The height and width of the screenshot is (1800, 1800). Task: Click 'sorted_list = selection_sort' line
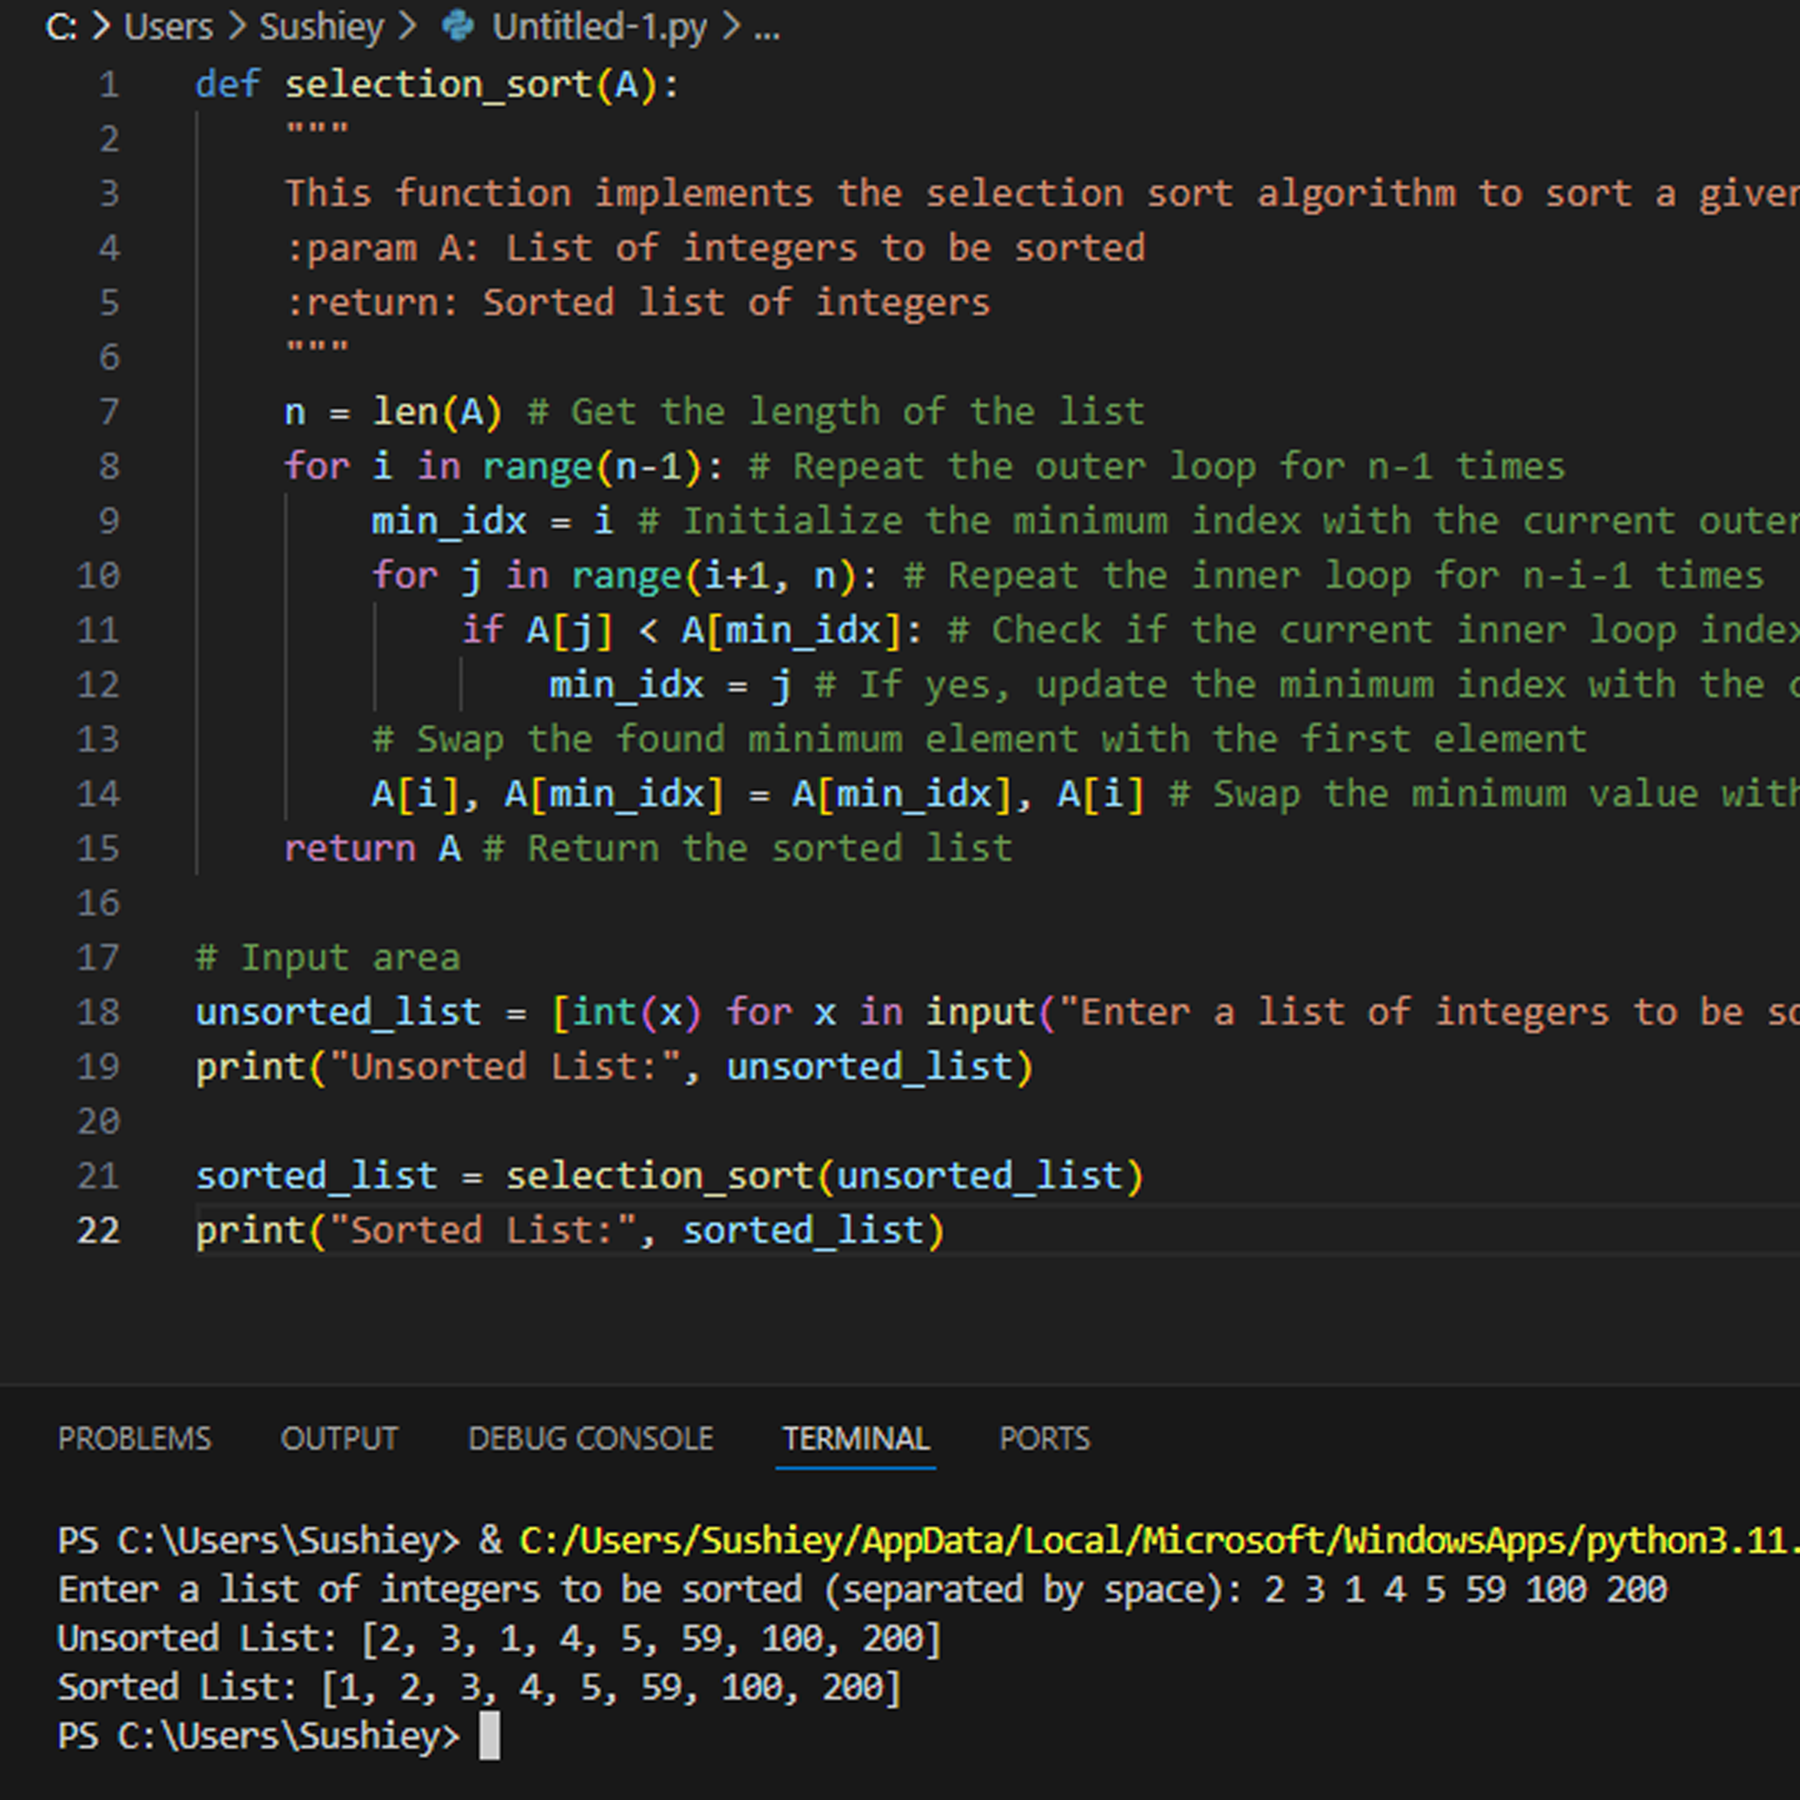tap(669, 1176)
